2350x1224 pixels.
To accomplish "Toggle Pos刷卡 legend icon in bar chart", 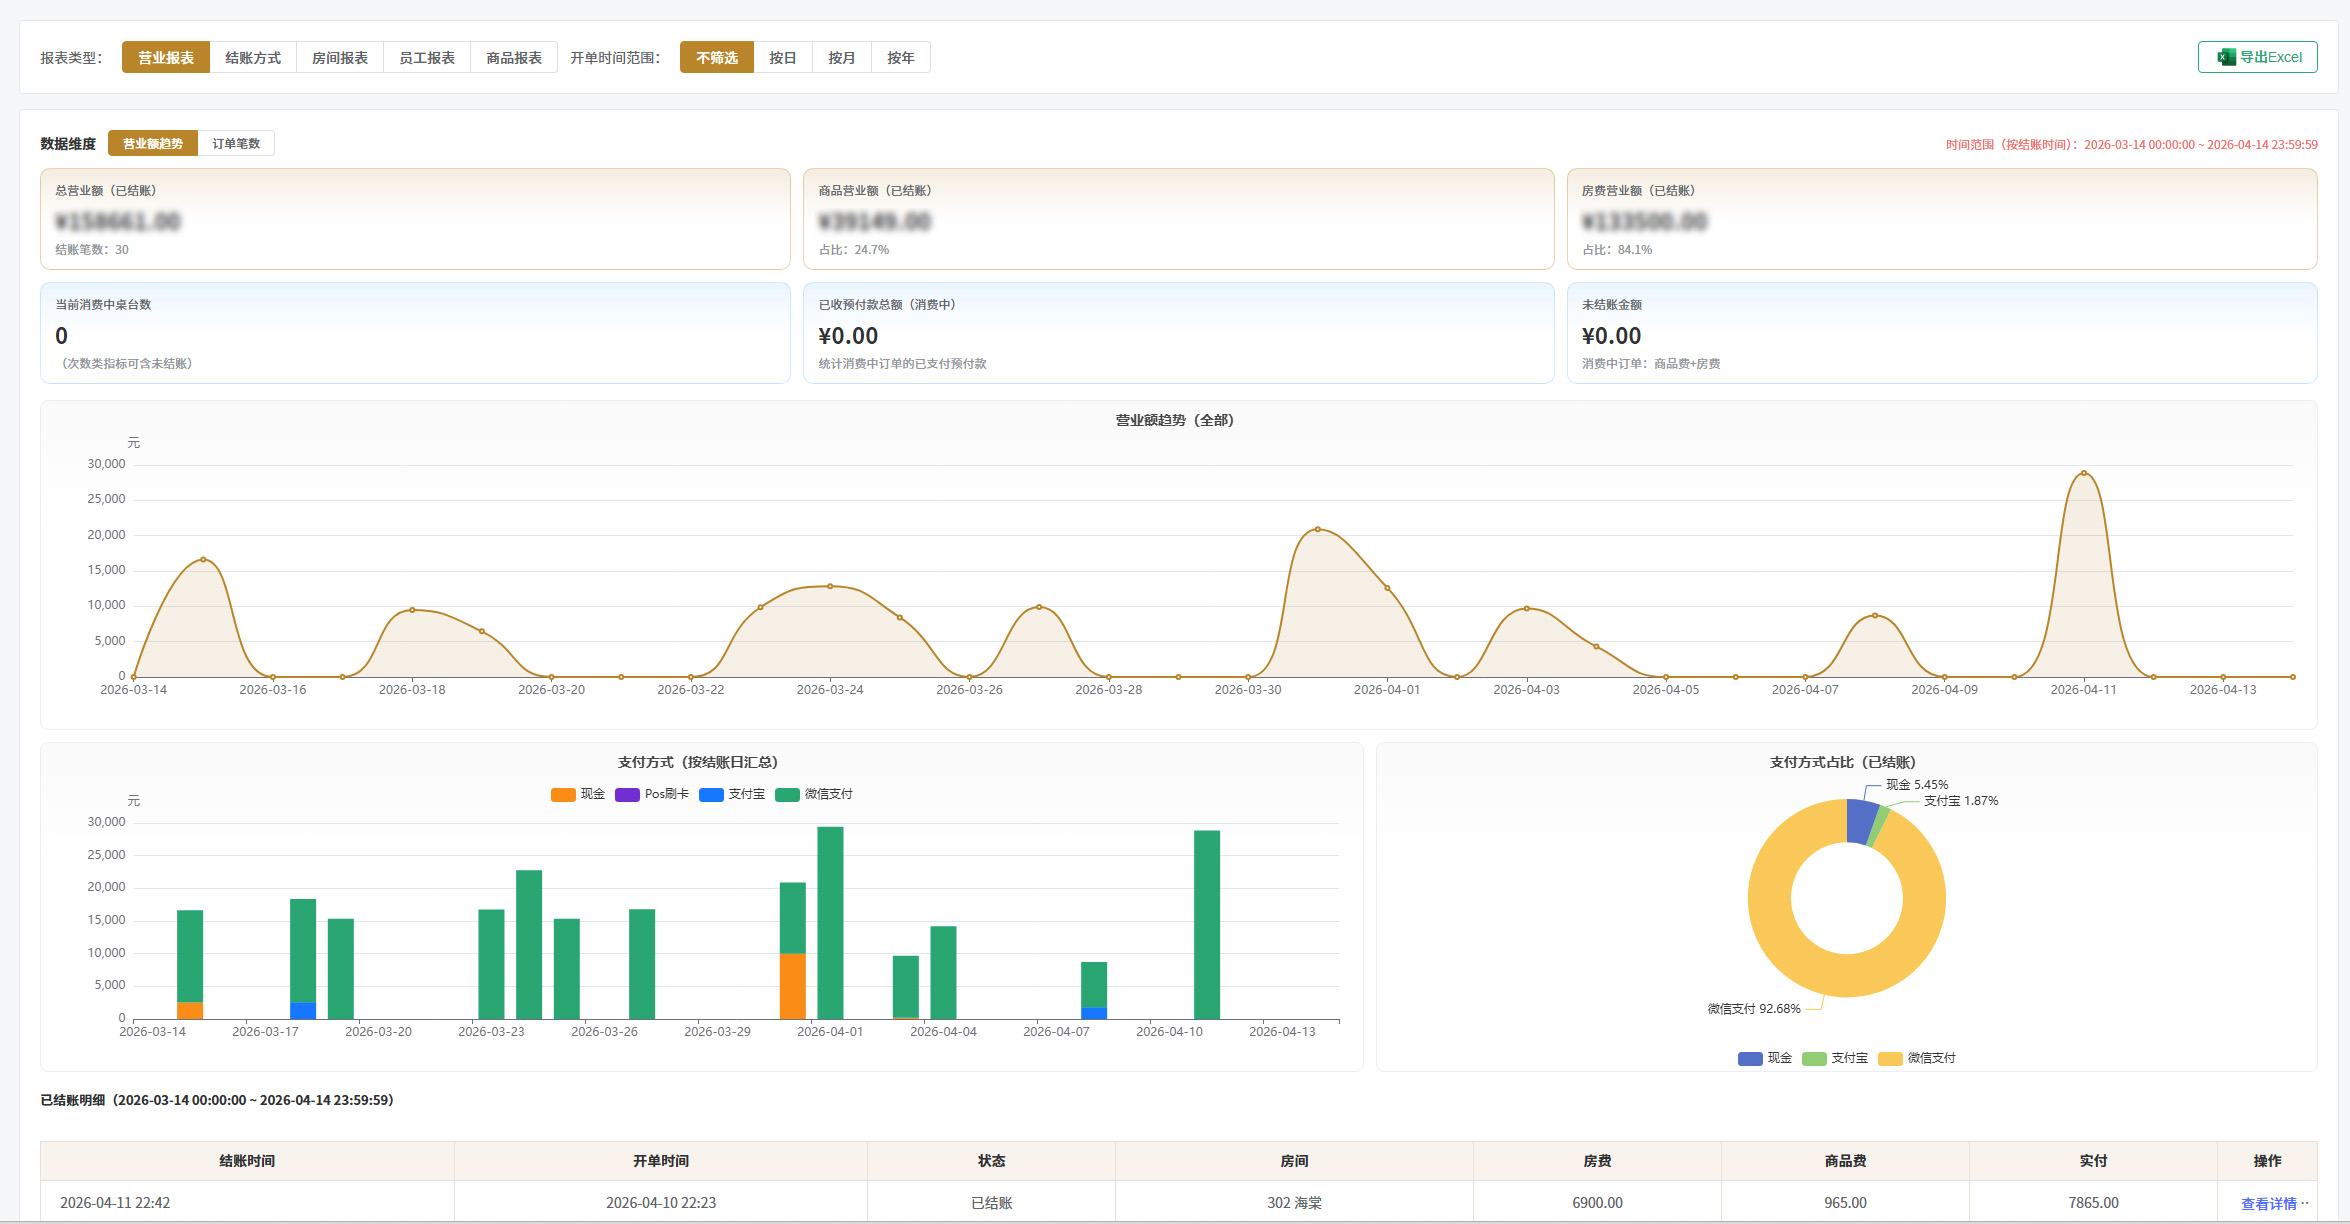I will (x=627, y=795).
